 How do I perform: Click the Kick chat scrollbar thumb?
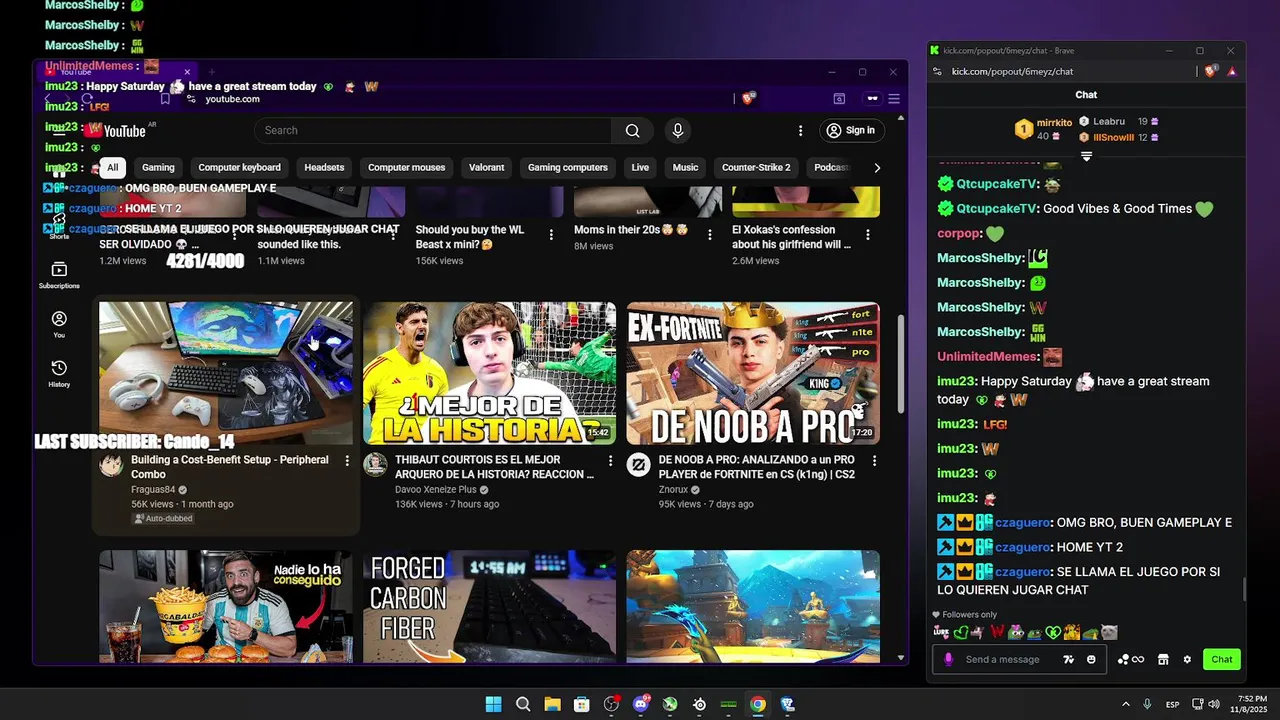pyautogui.click(x=1244, y=589)
